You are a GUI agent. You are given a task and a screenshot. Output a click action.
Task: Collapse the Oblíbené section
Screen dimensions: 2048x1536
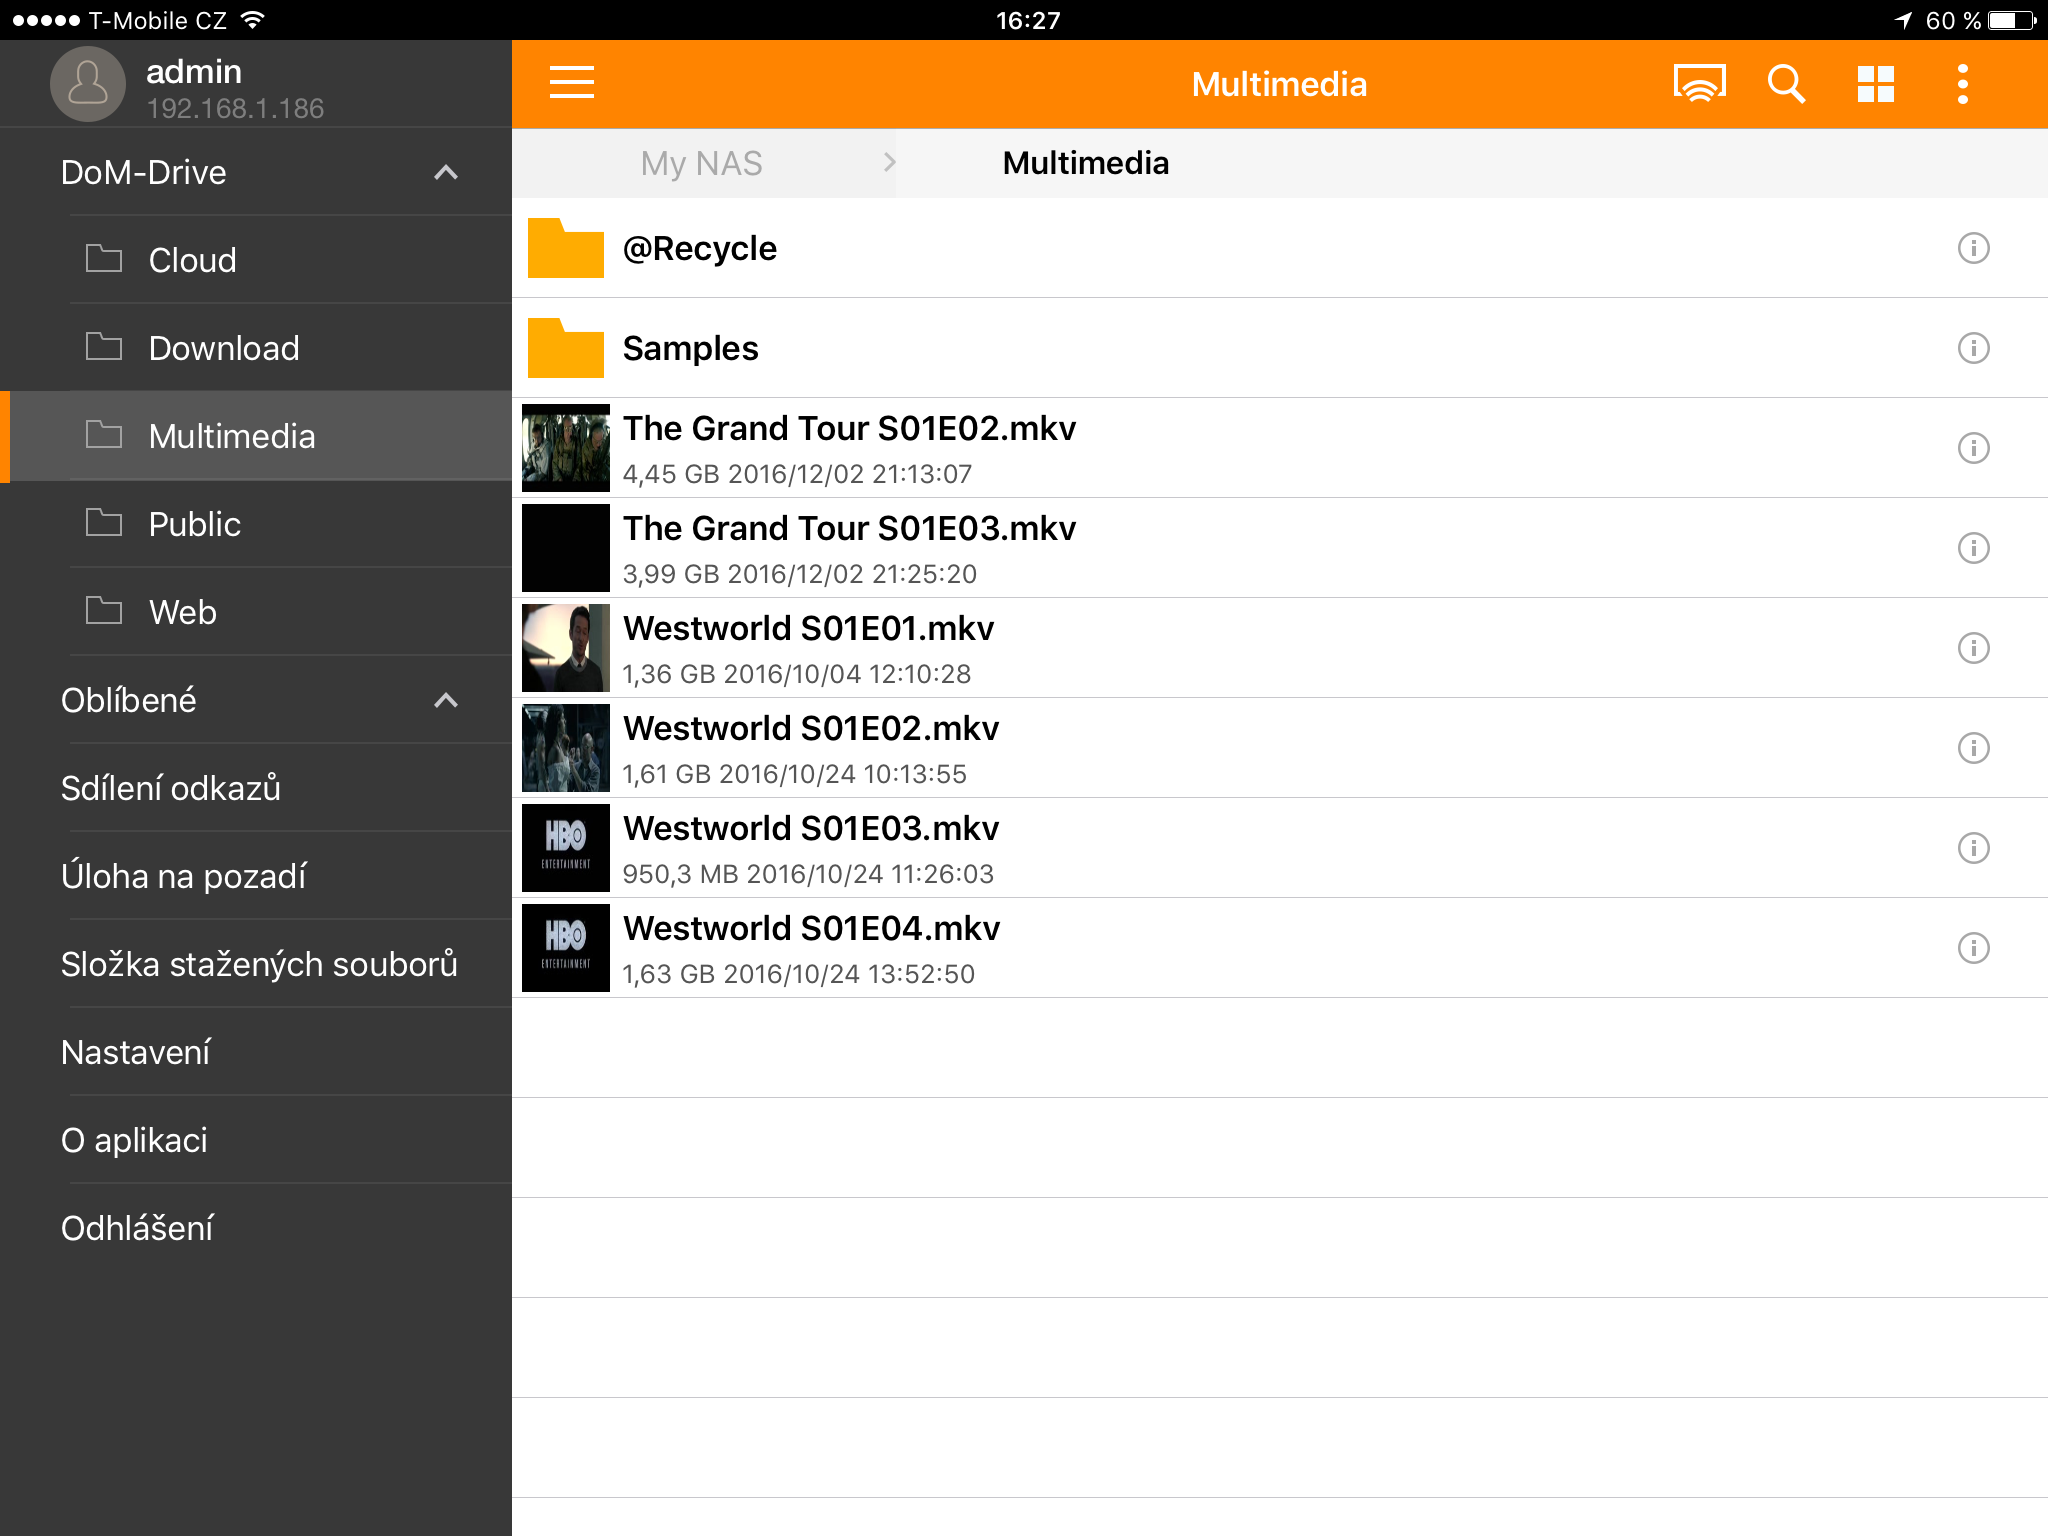[446, 701]
